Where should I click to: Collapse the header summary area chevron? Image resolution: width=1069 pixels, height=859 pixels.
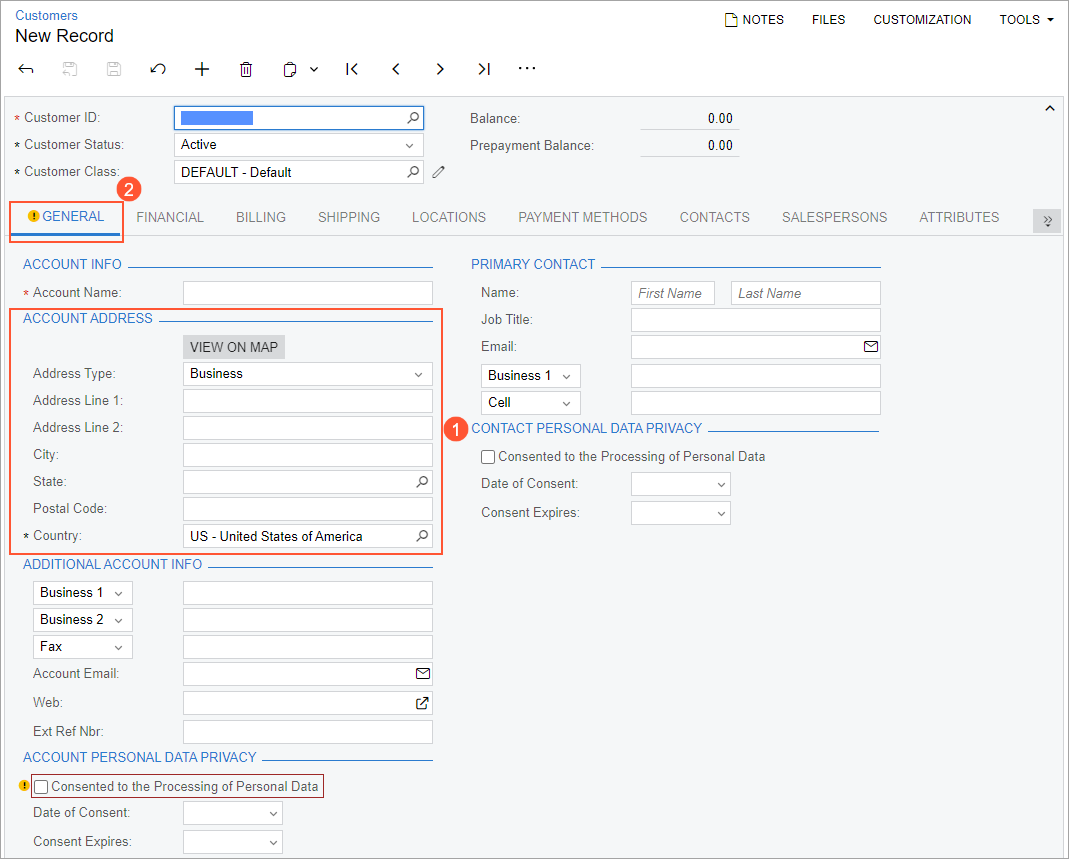click(1049, 108)
